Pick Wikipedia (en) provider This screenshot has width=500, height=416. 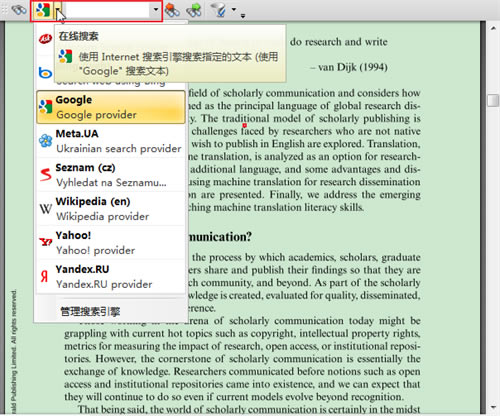(x=111, y=209)
